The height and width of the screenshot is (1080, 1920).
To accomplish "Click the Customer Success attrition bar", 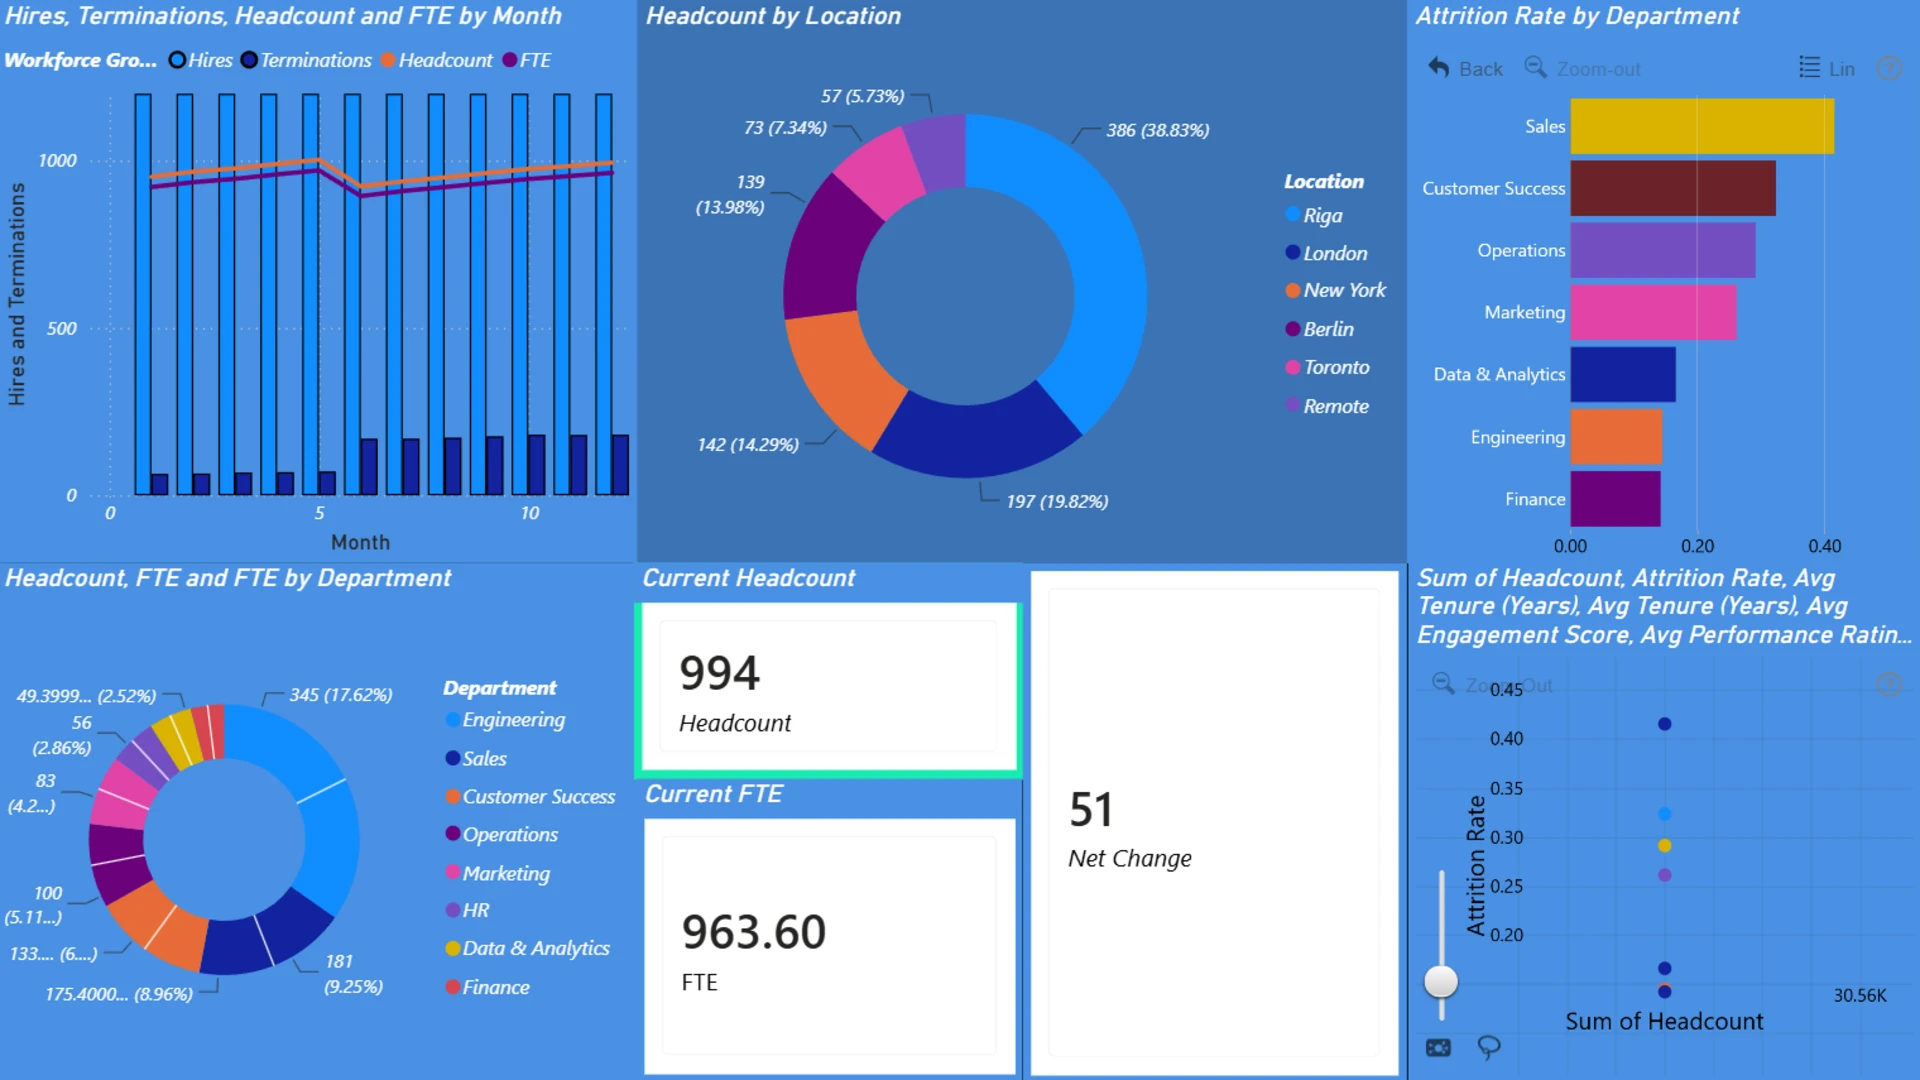I will pos(1673,188).
